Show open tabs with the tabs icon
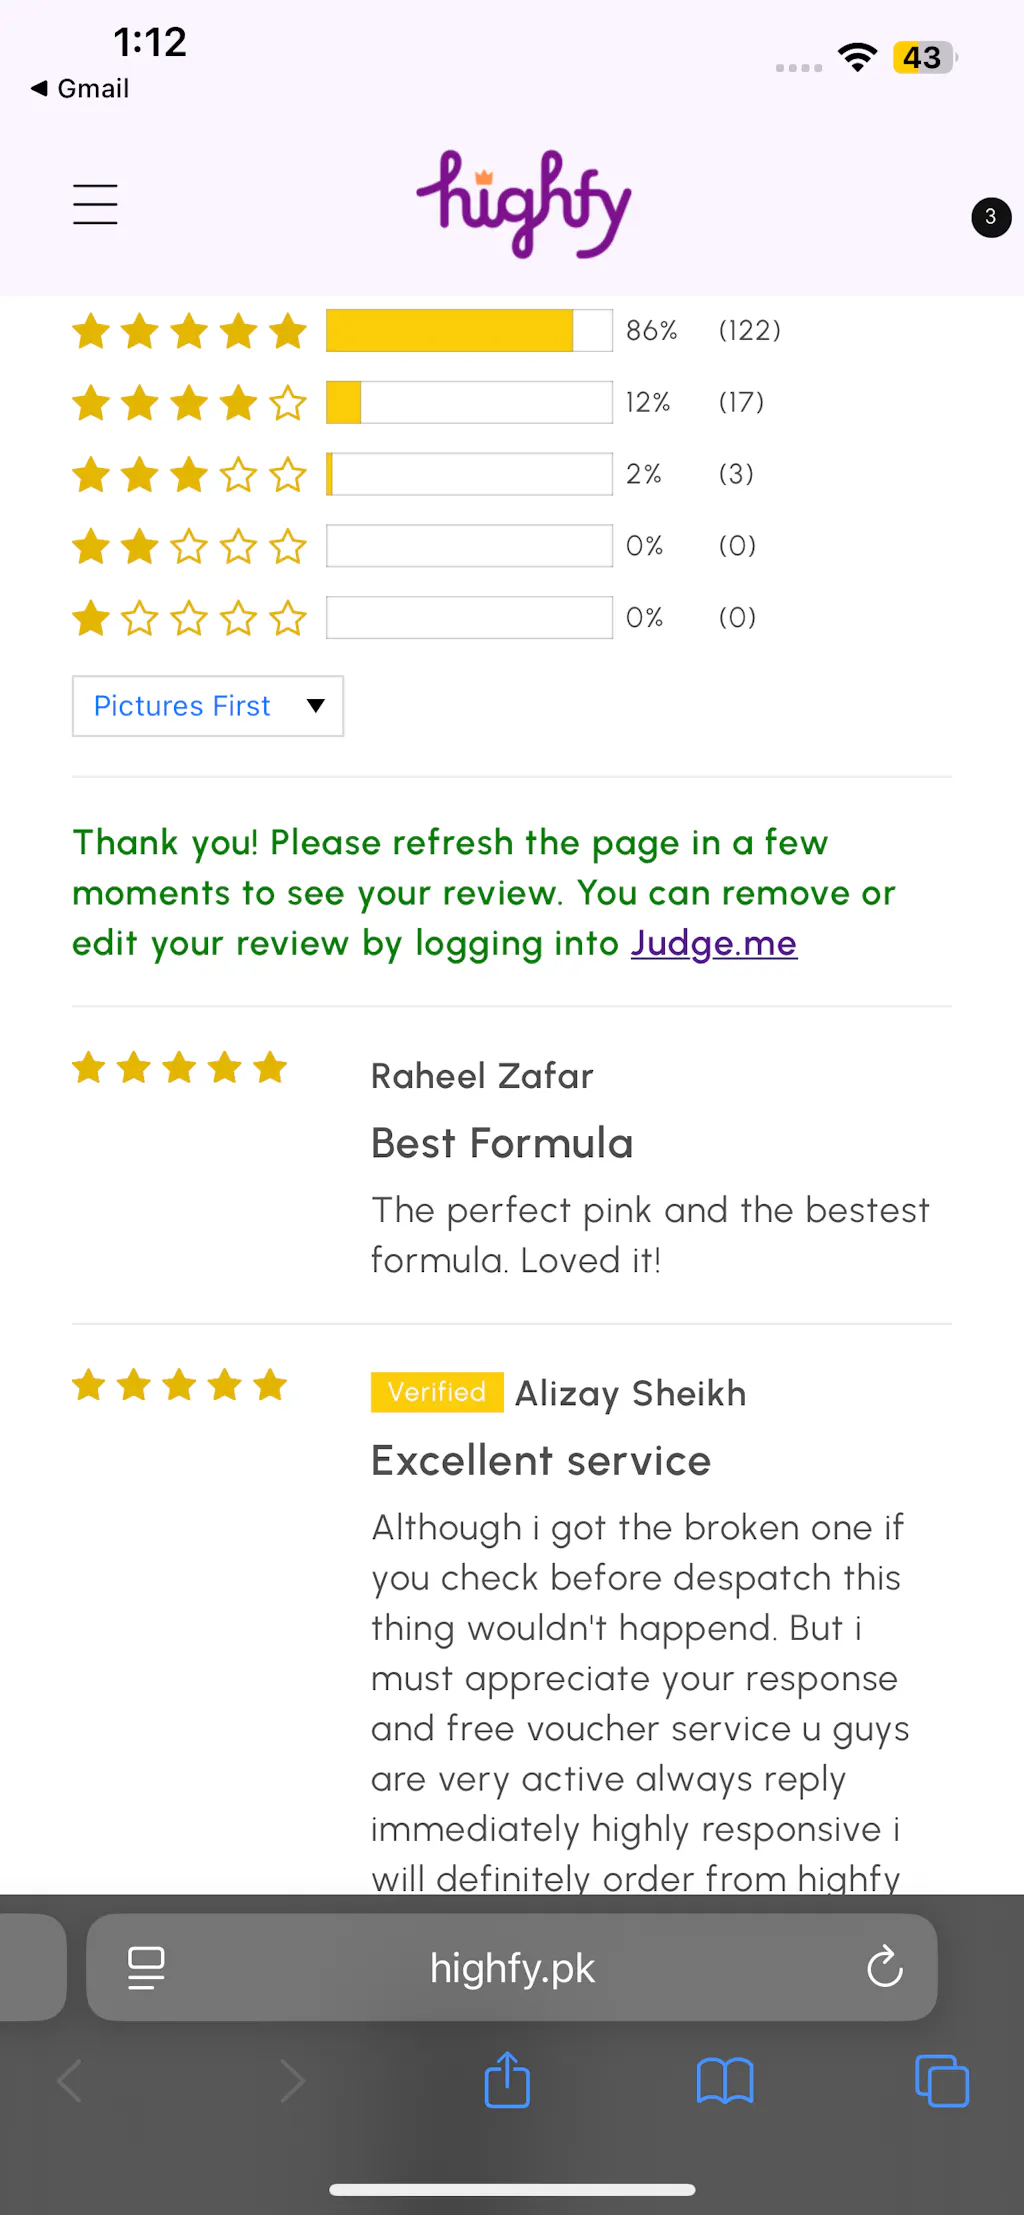 [x=941, y=2080]
